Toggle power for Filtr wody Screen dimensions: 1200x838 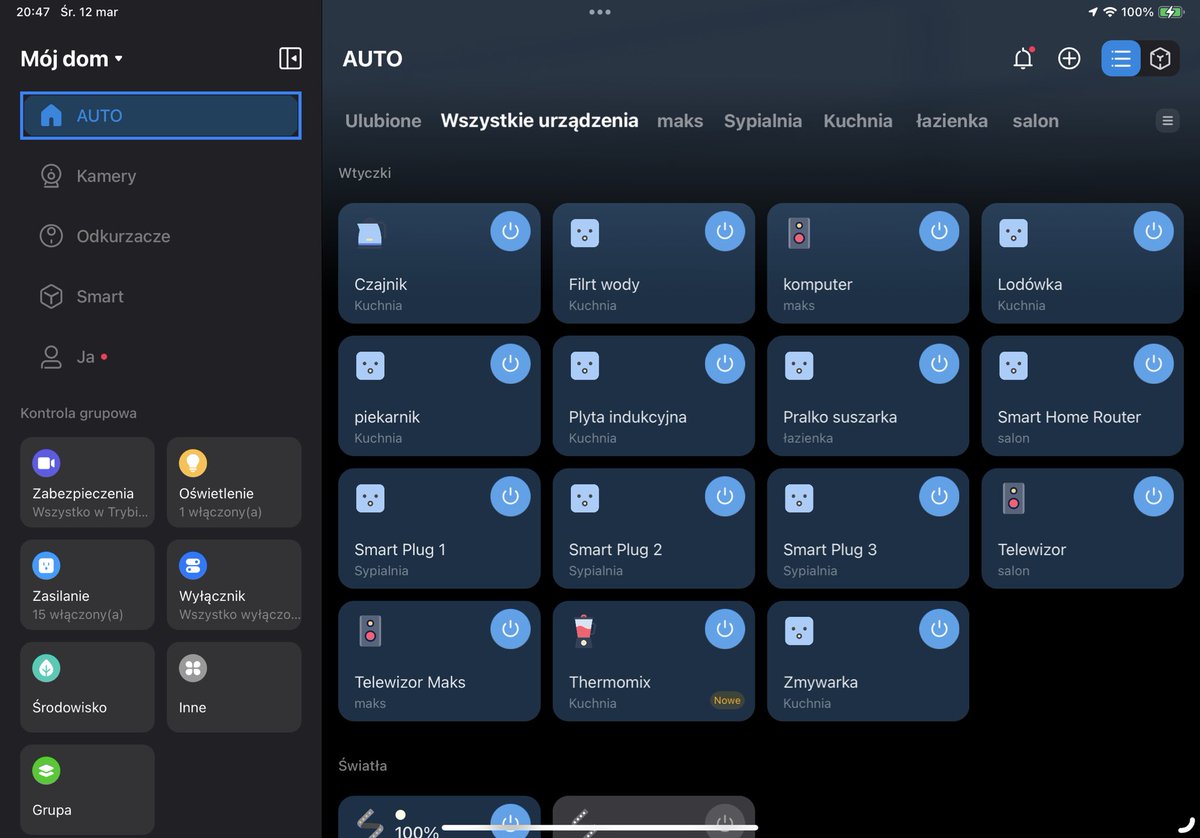[x=725, y=231]
